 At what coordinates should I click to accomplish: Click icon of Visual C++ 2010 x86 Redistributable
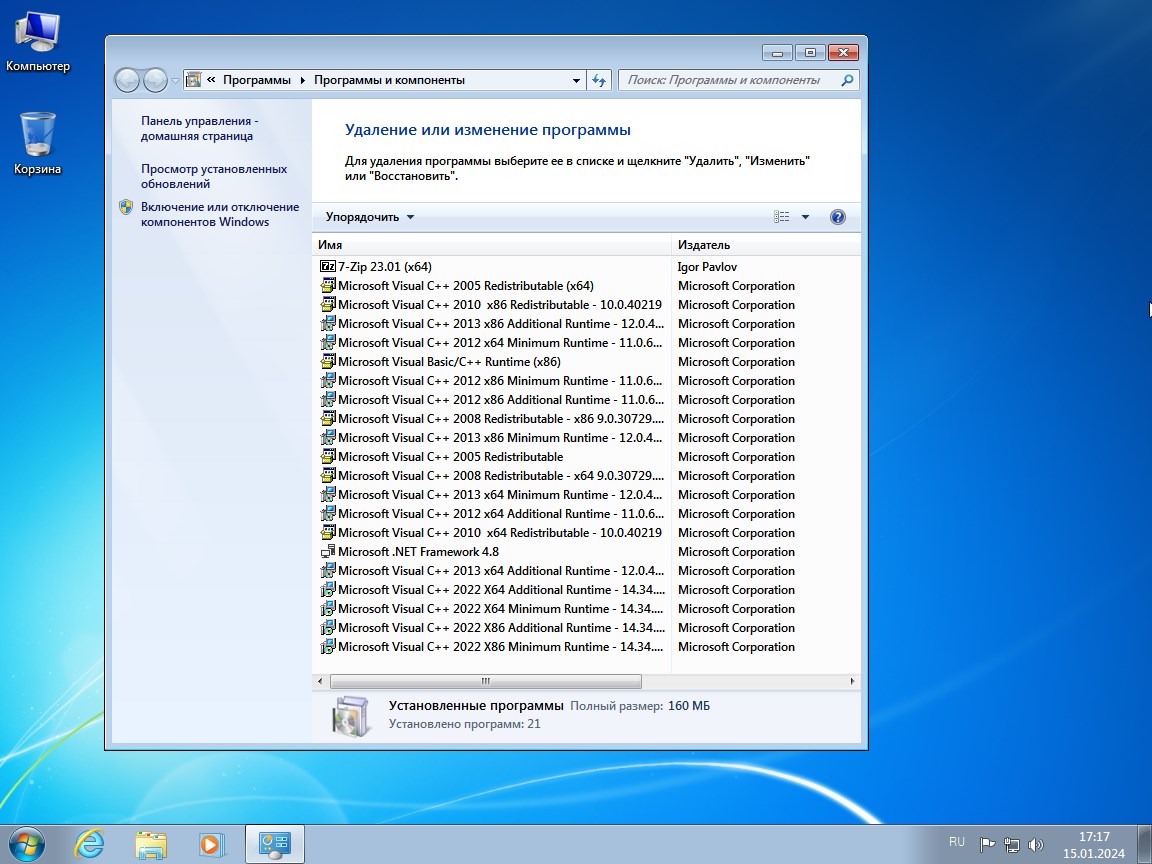point(328,305)
